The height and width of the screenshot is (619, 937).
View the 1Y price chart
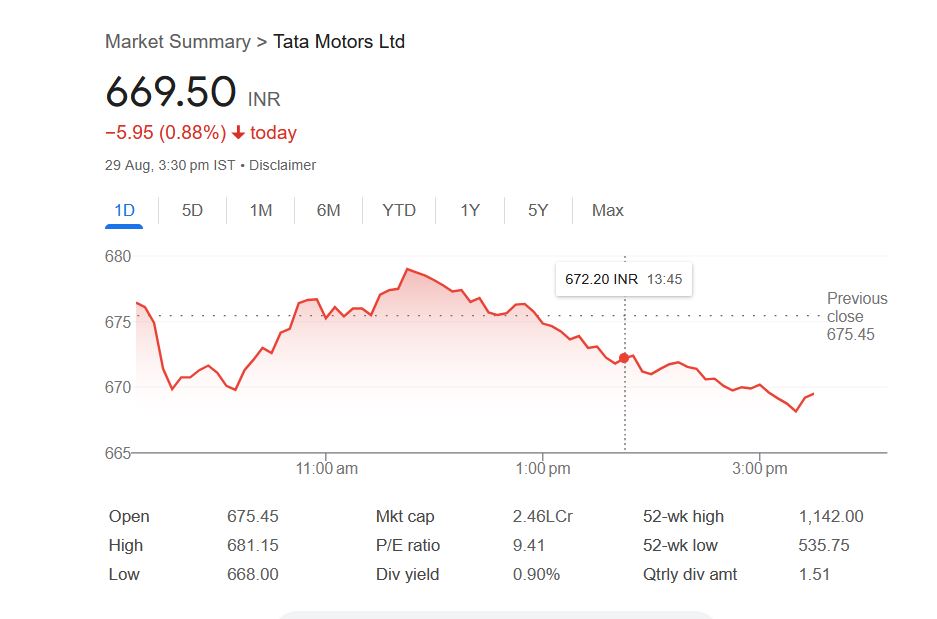click(470, 210)
